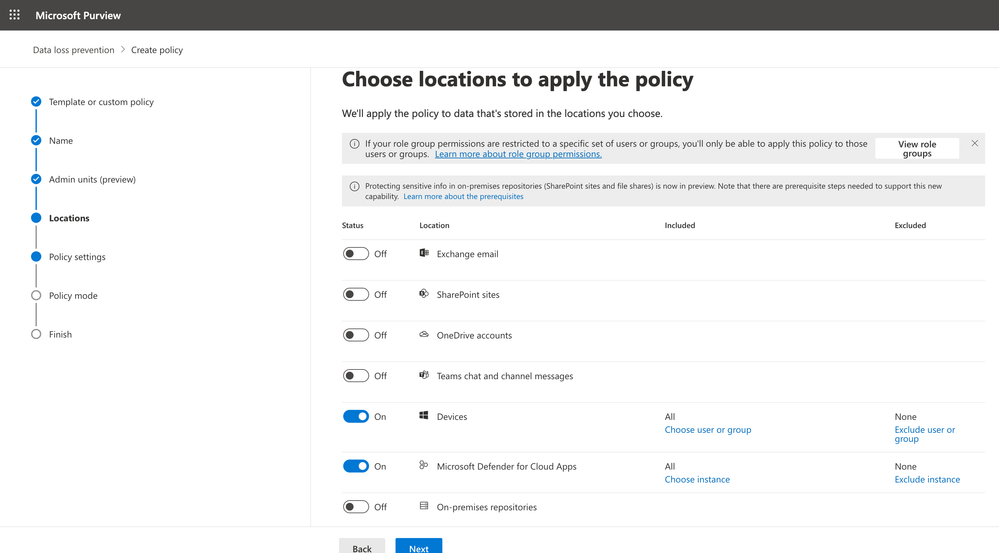The width and height of the screenshot is (999, 553).
Task: Click the Devices Windows icon
Action: 424,415
